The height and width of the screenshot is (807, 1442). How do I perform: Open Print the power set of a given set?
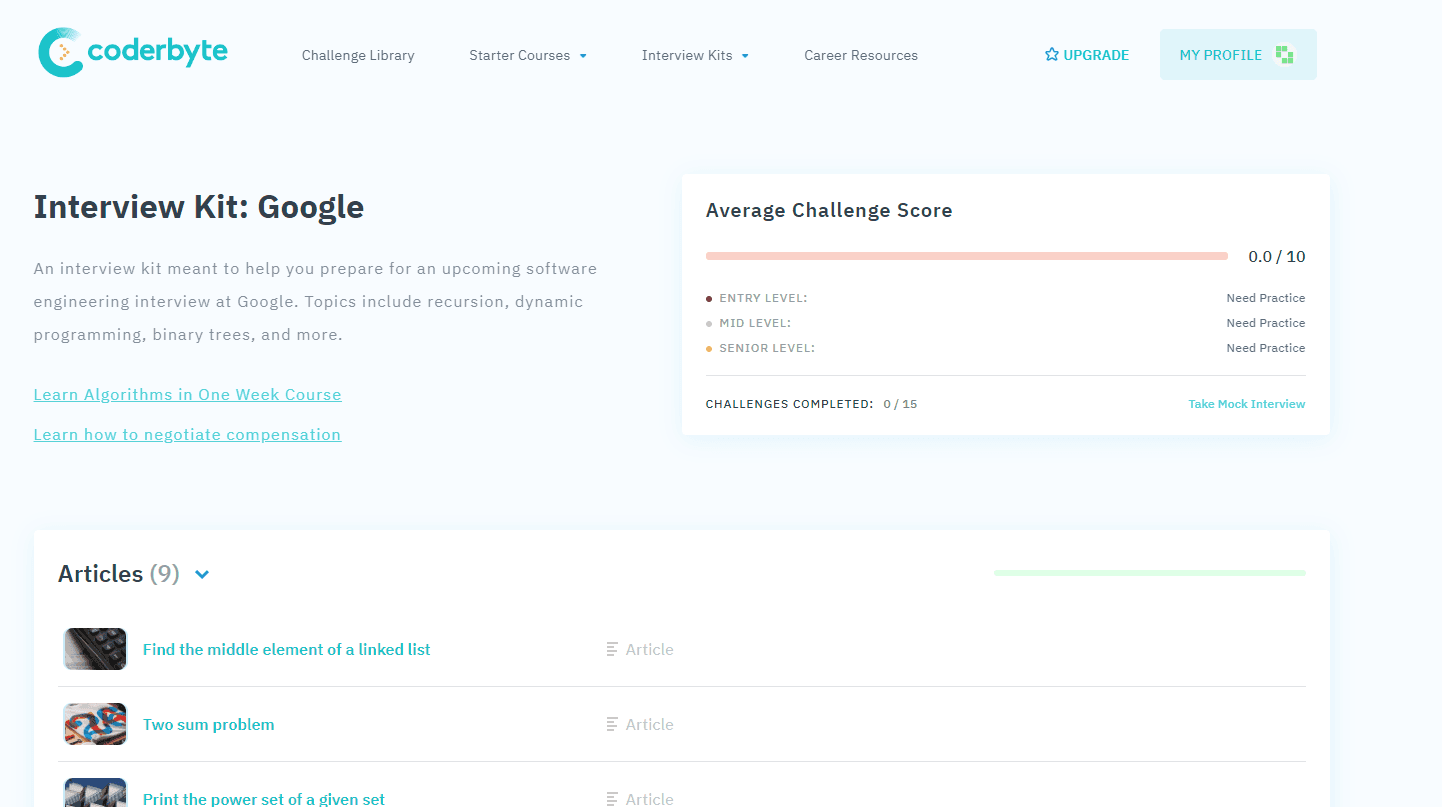pyautogui.click(x=264, y=799)
